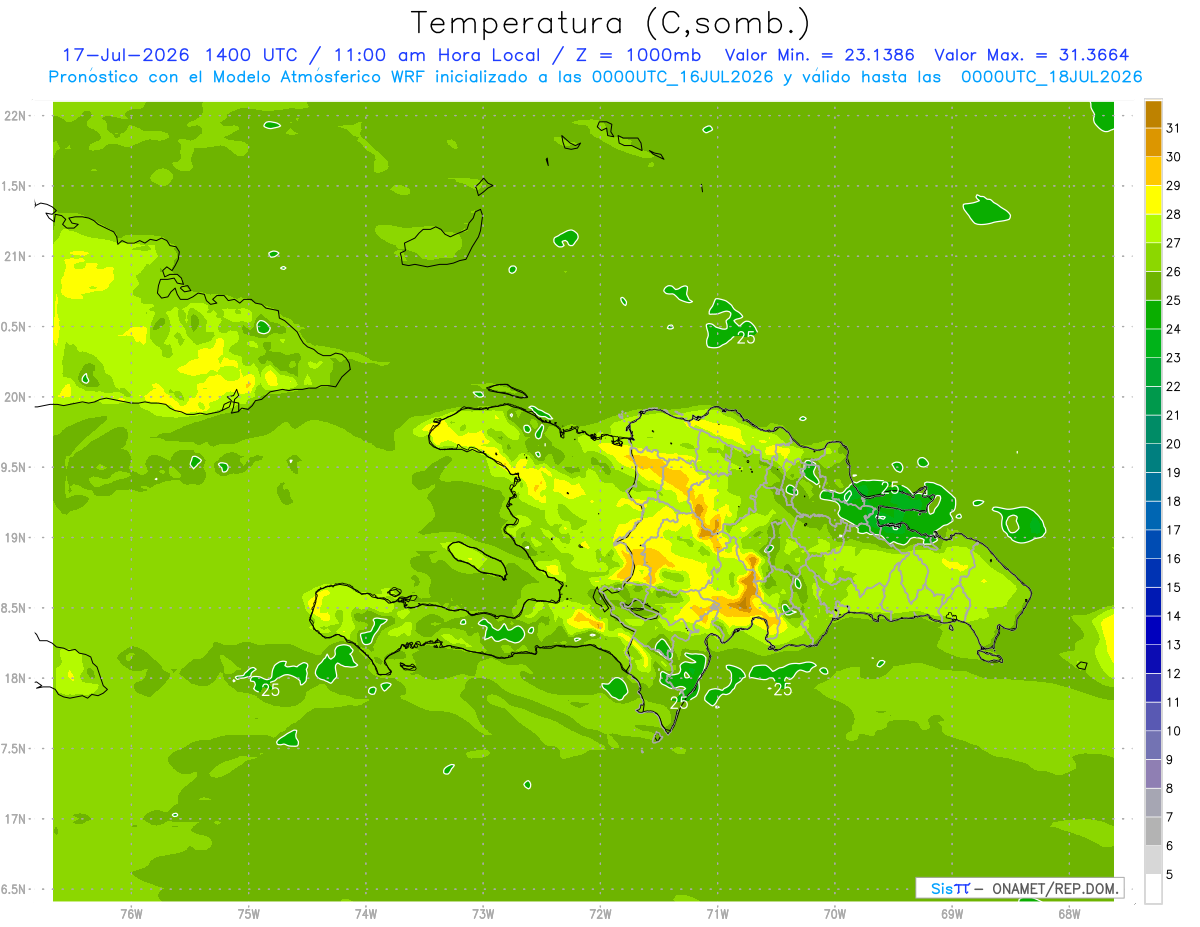This screenshot has width=1200, height=927.
Task: Click the "68W" longitude axis label
Action: click(x=1069, y=914)
